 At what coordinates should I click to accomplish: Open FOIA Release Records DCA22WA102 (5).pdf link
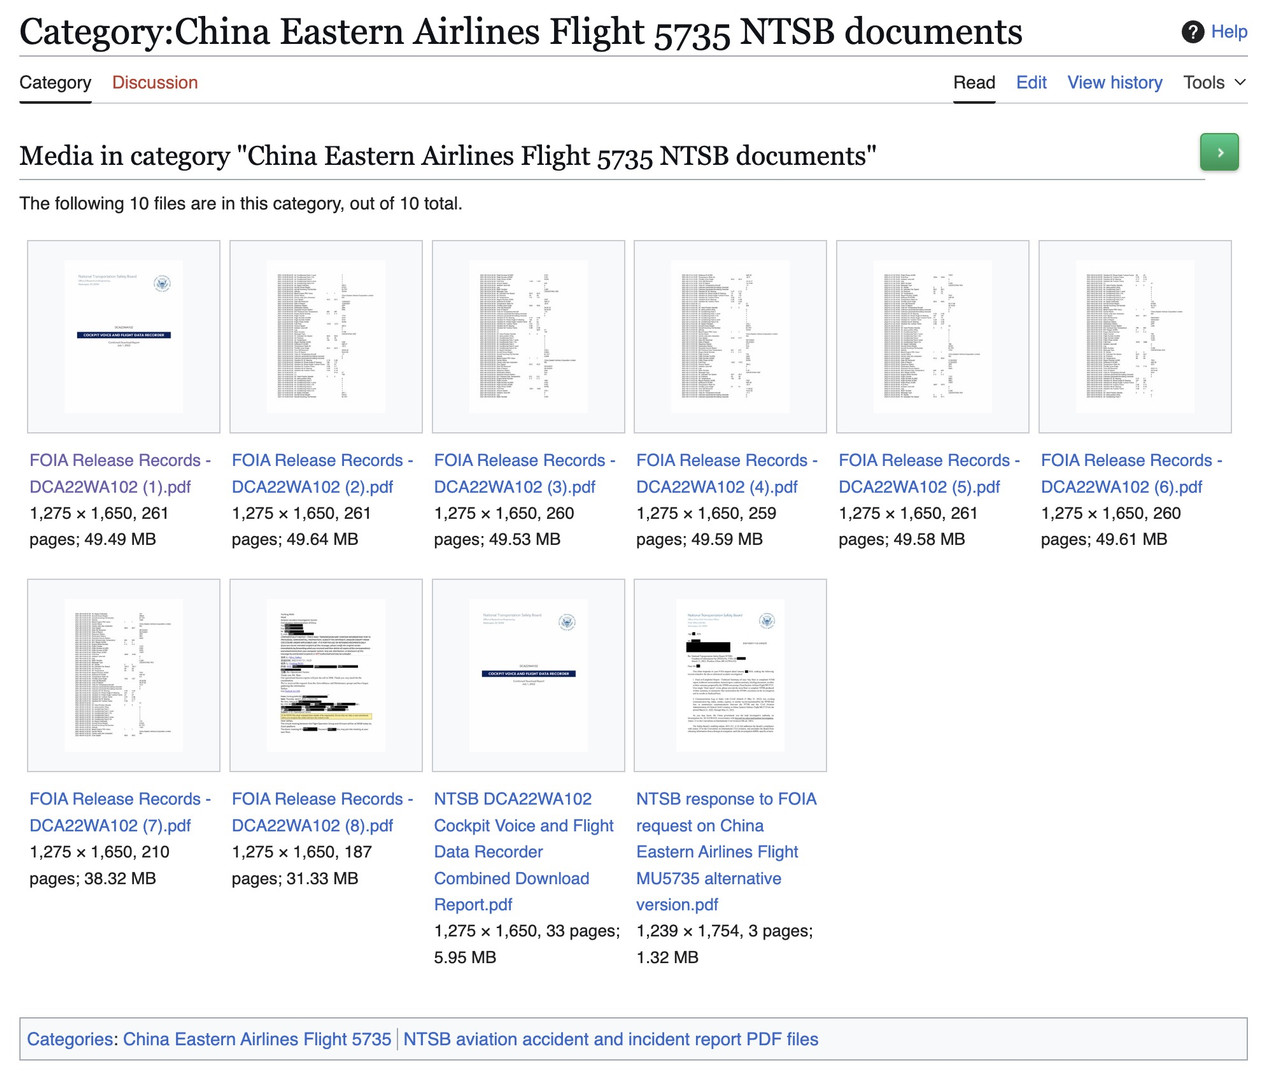[929, 473]
